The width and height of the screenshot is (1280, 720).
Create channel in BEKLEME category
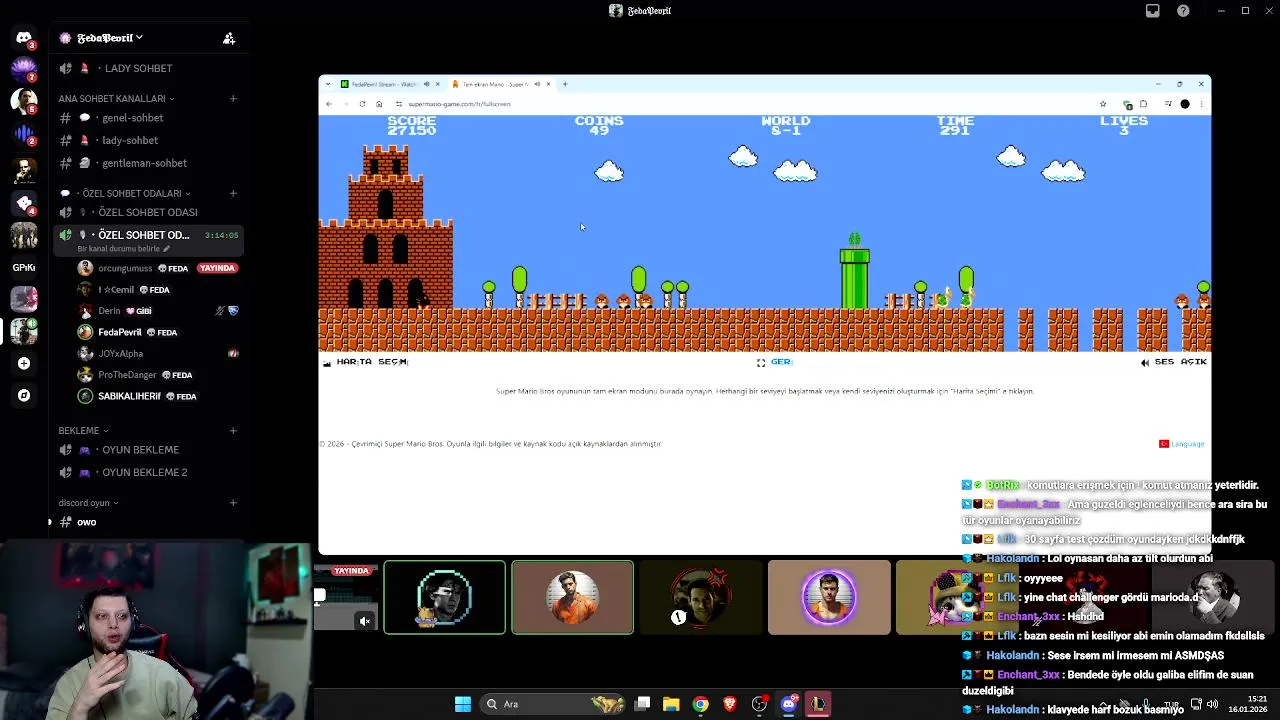233,430
